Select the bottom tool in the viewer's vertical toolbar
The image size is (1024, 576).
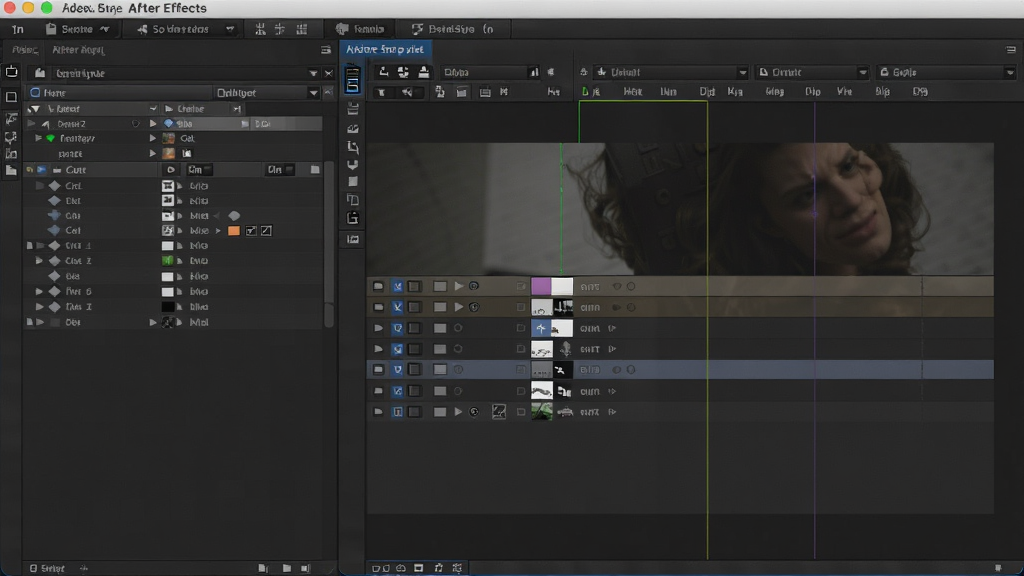[353, 240]
